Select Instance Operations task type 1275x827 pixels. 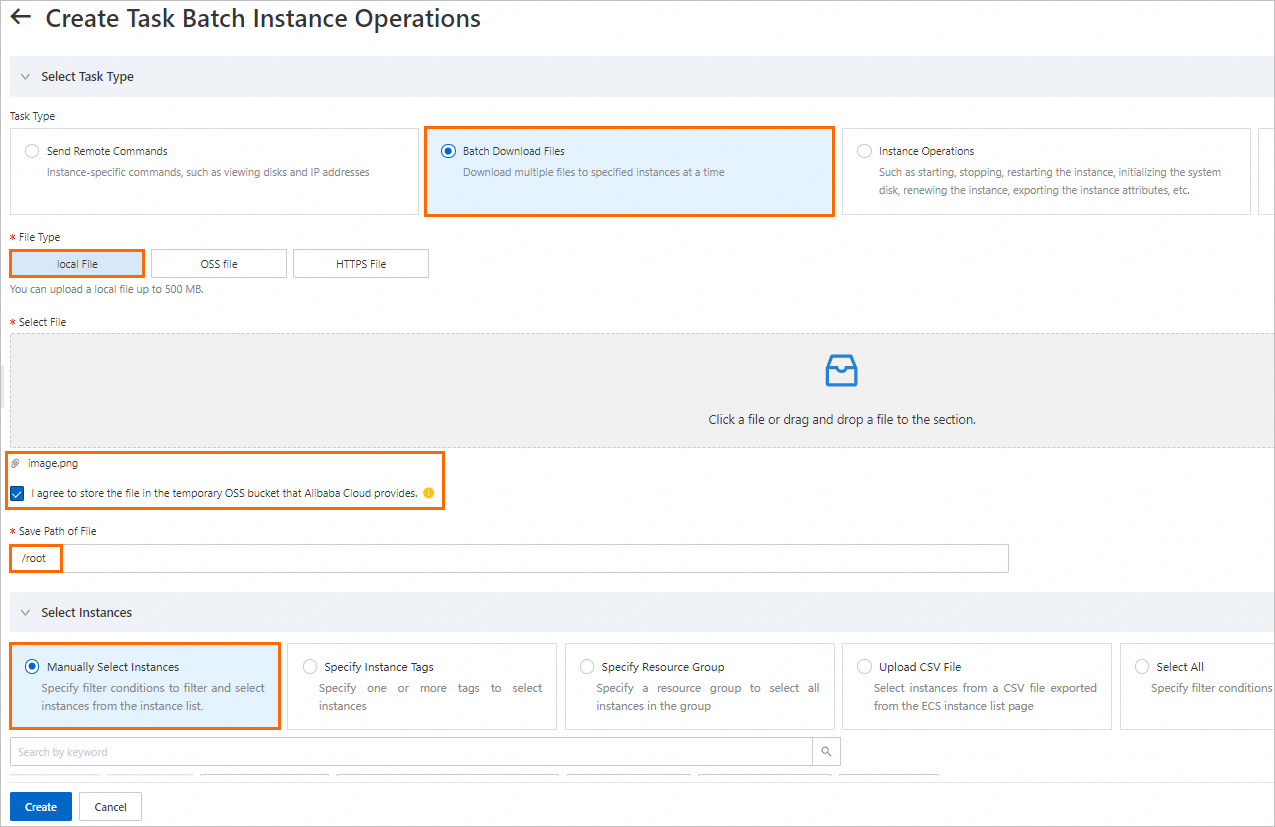coord(864,152)
